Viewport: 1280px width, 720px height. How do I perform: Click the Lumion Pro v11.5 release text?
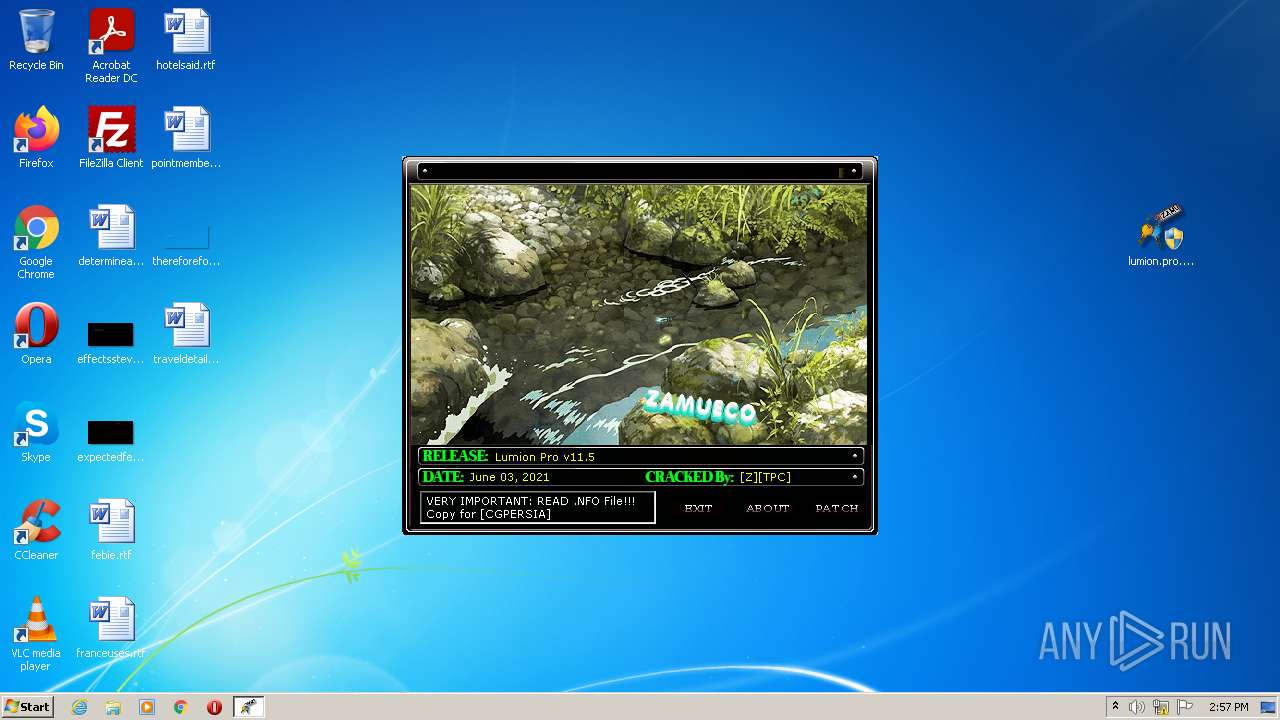coord(545,457)
